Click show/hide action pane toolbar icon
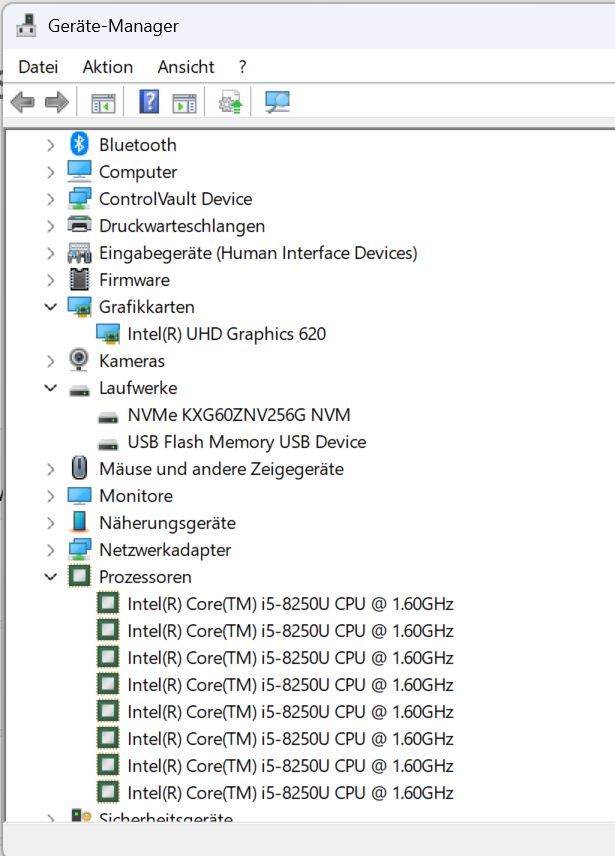This screenshot has height=856, width=615. tap(184, 102)
